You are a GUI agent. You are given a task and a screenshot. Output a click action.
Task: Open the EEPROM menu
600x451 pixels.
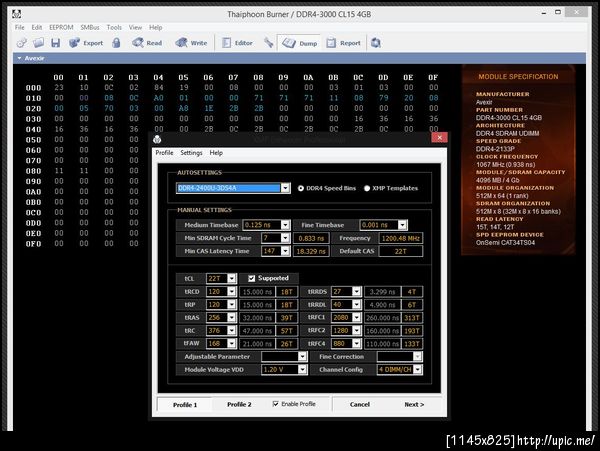pos(61,28)
